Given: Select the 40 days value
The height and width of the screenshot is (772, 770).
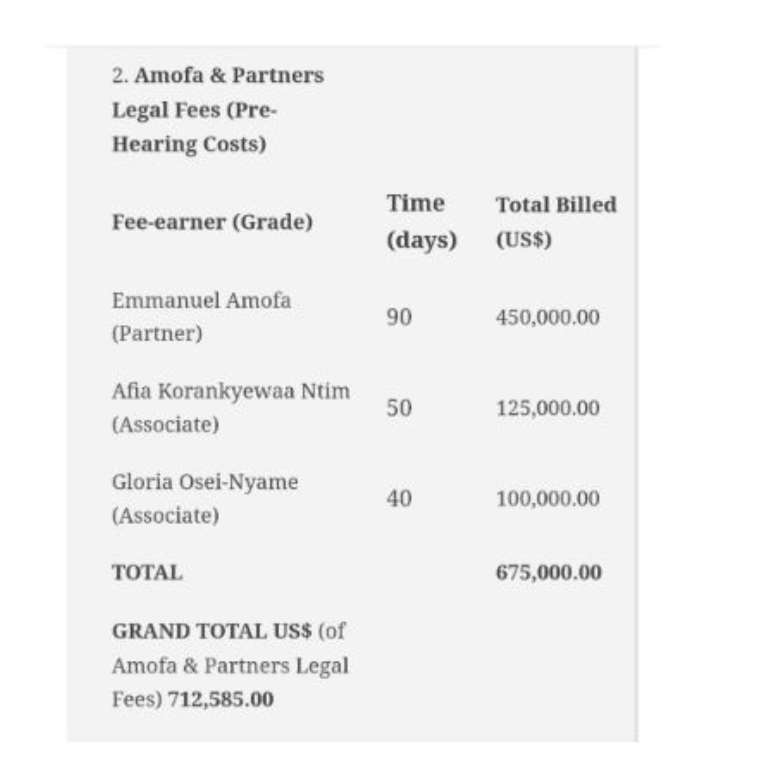Looking at the screenshot, I should click(399, 499).
